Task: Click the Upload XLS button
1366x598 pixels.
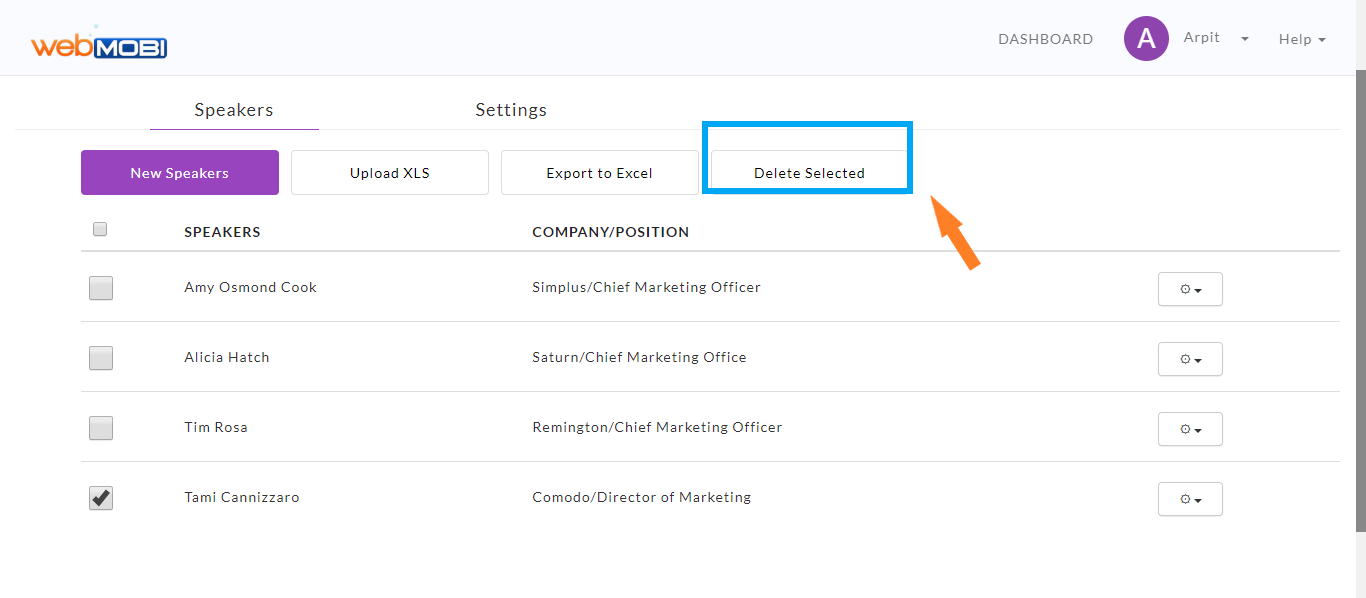Action: [390, 172]
